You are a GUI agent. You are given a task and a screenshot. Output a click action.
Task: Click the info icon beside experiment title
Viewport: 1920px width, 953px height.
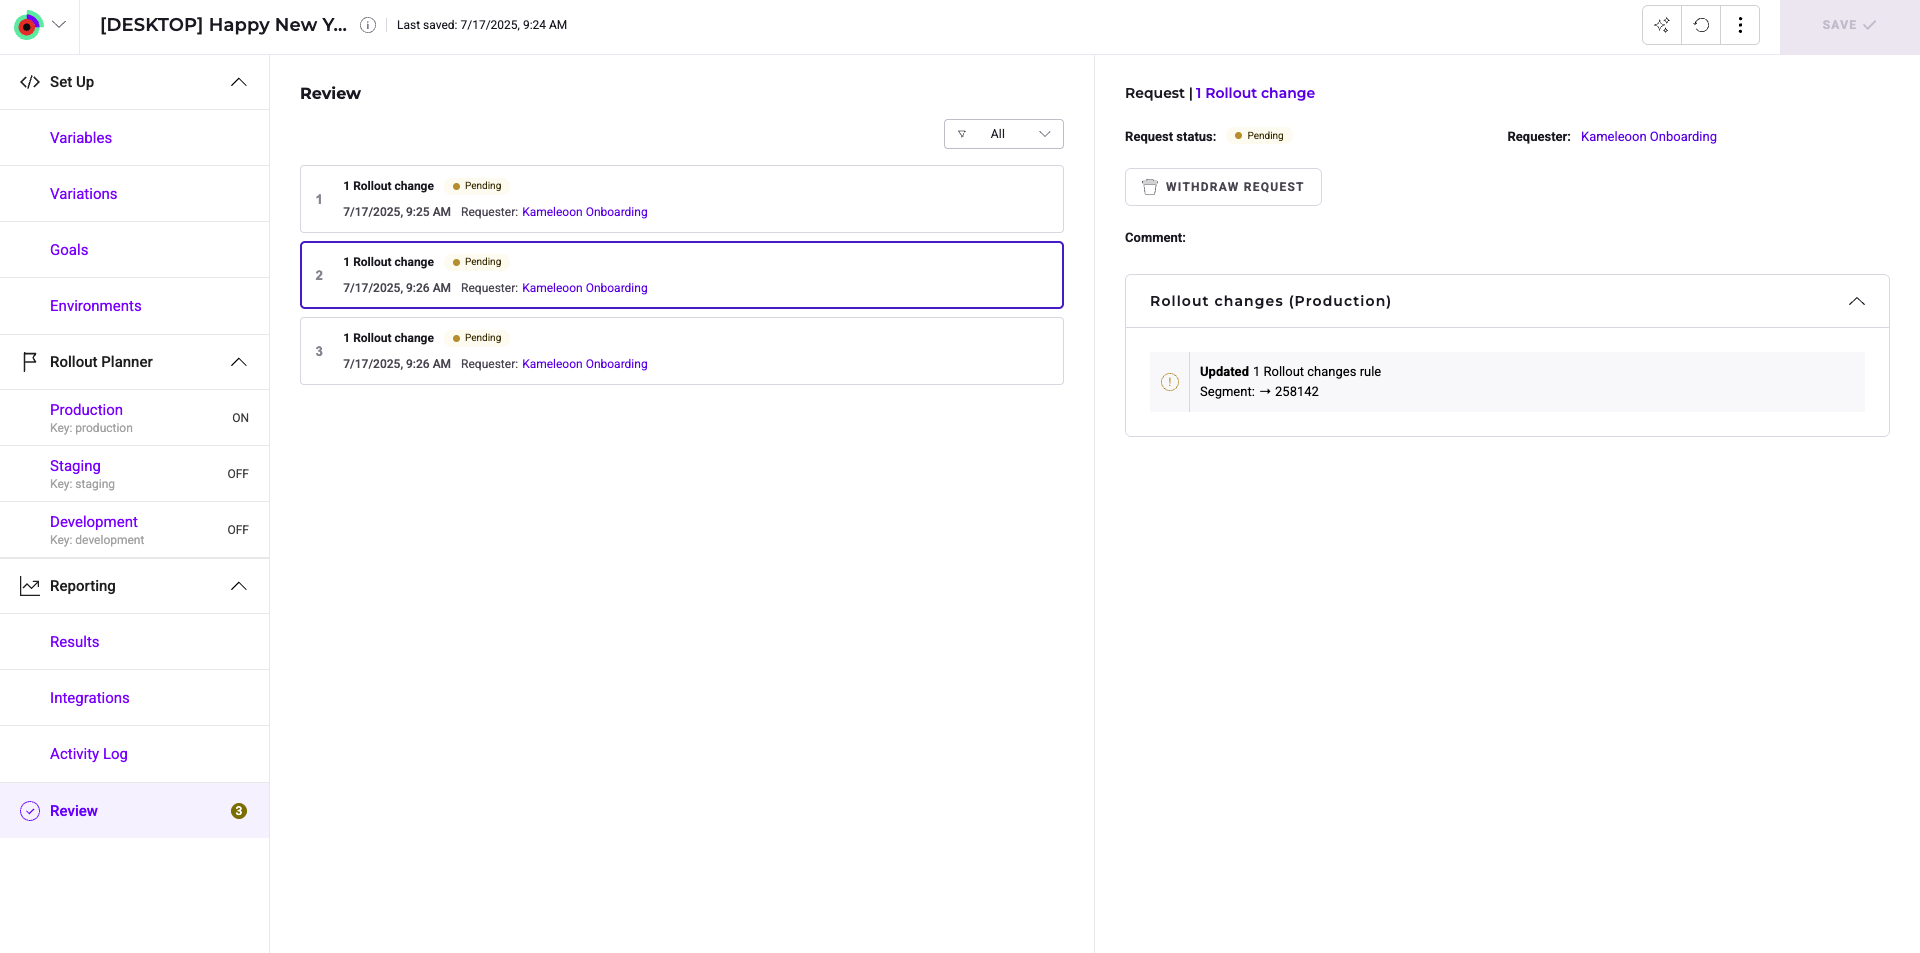368,25
